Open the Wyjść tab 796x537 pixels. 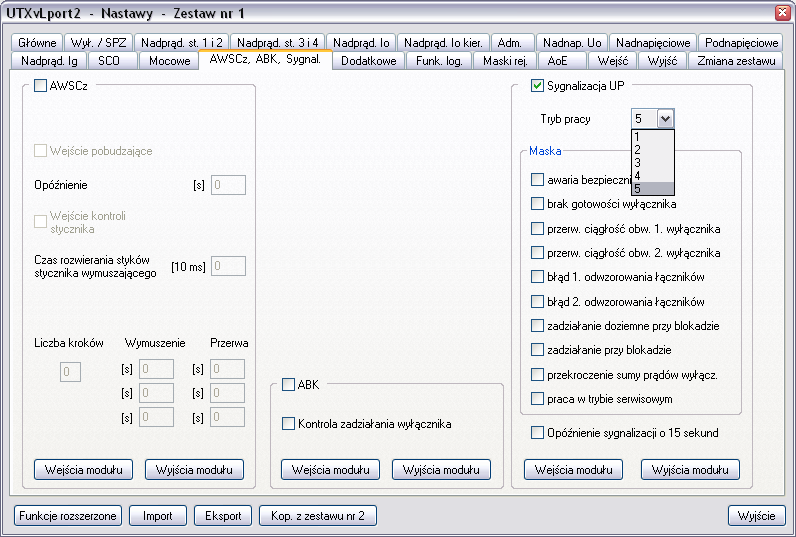click(x=662, y=61)
